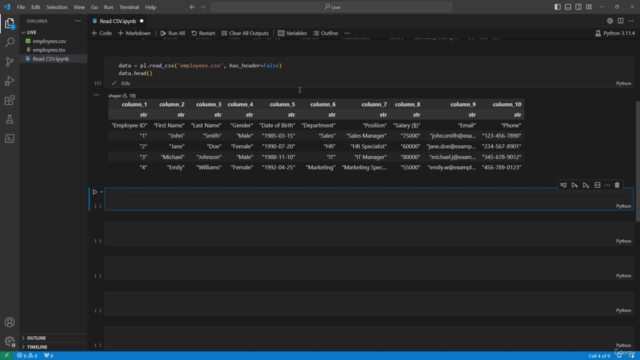Open the terminal-style panel icon in activity bar
This screenshot has height=360, width=640.
pos(9,139)
